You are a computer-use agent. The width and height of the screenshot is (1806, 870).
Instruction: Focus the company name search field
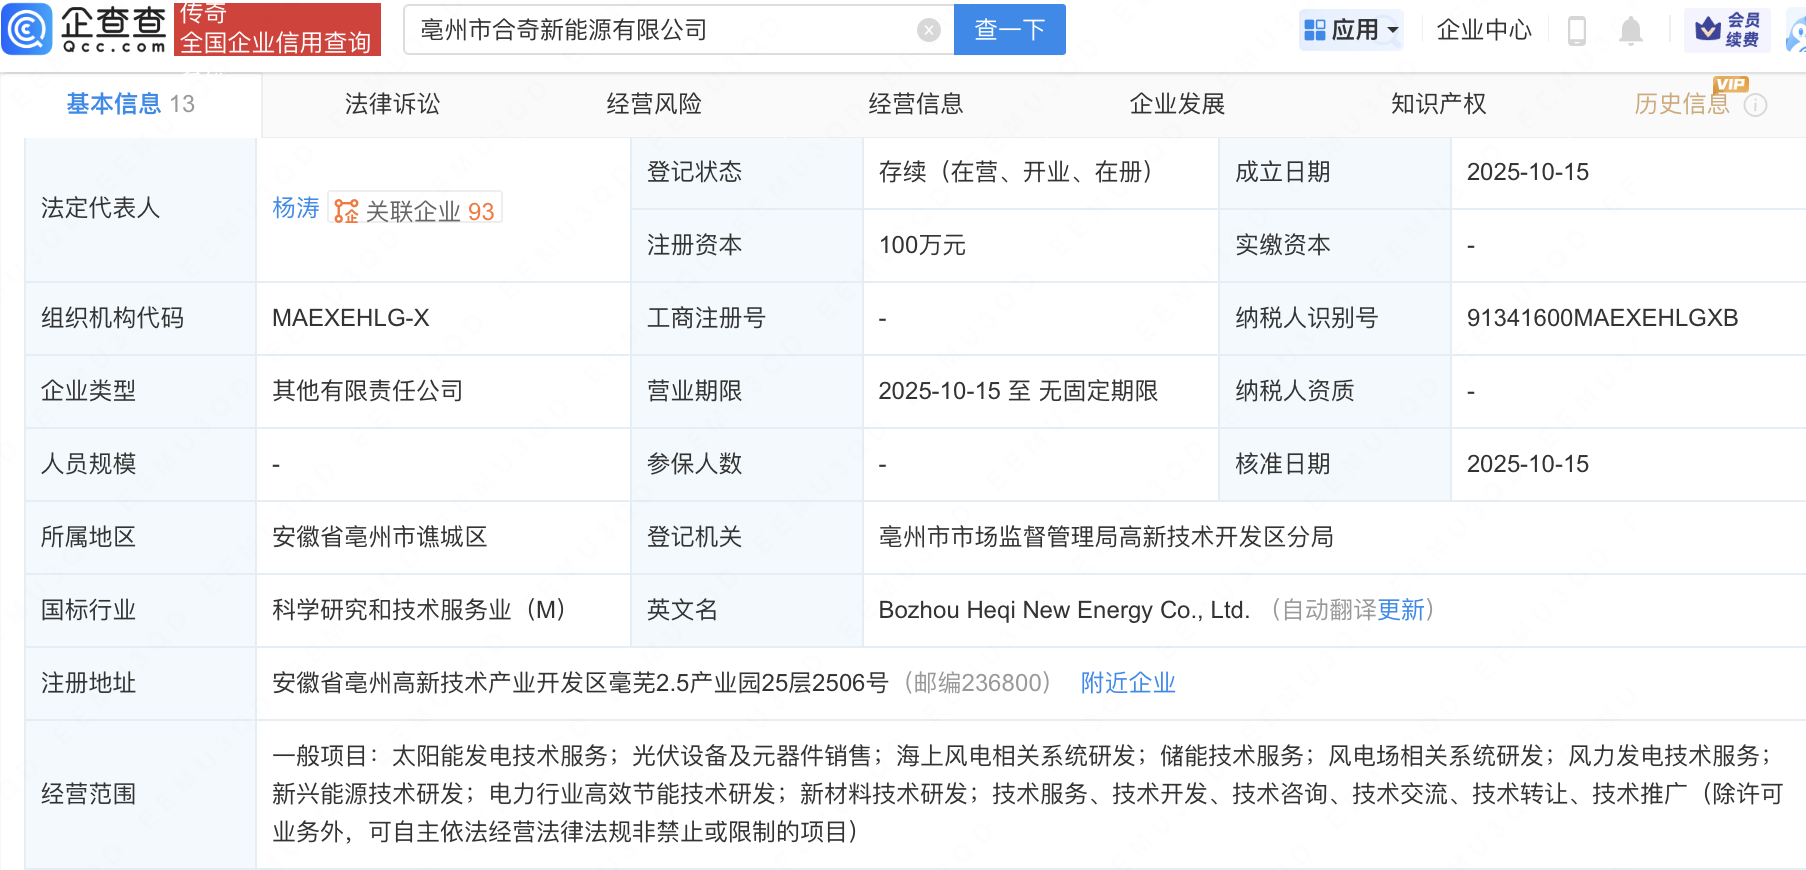tap(660, 30)
